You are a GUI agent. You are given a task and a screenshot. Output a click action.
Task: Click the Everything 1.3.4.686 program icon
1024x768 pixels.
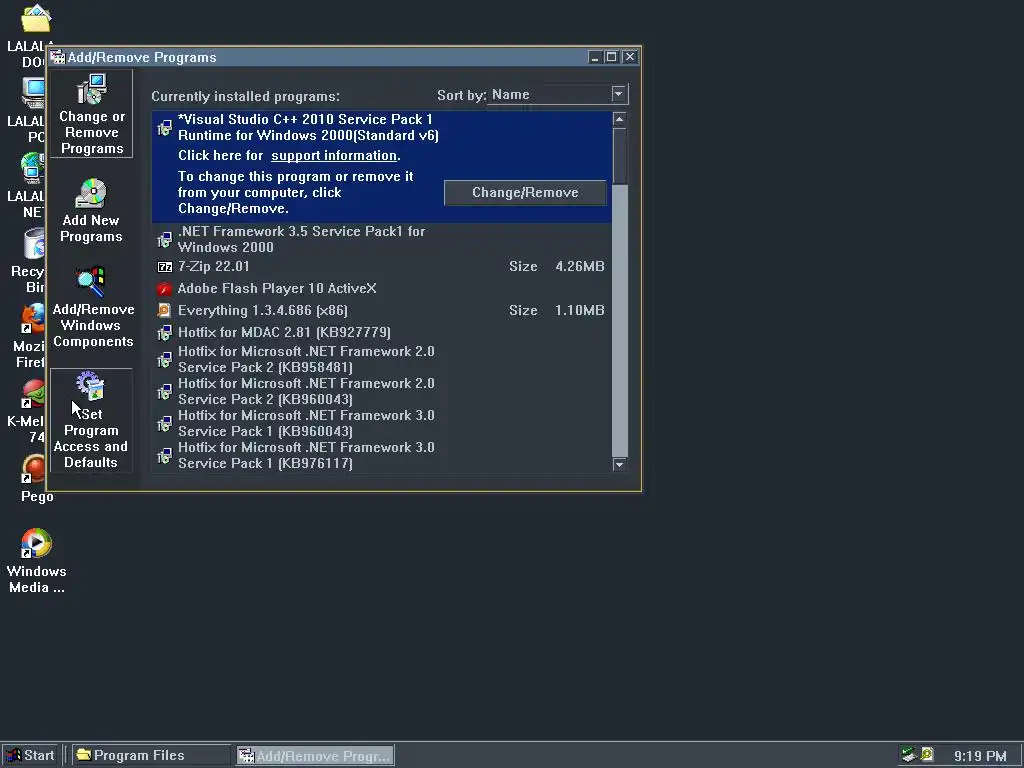(165, 310)
